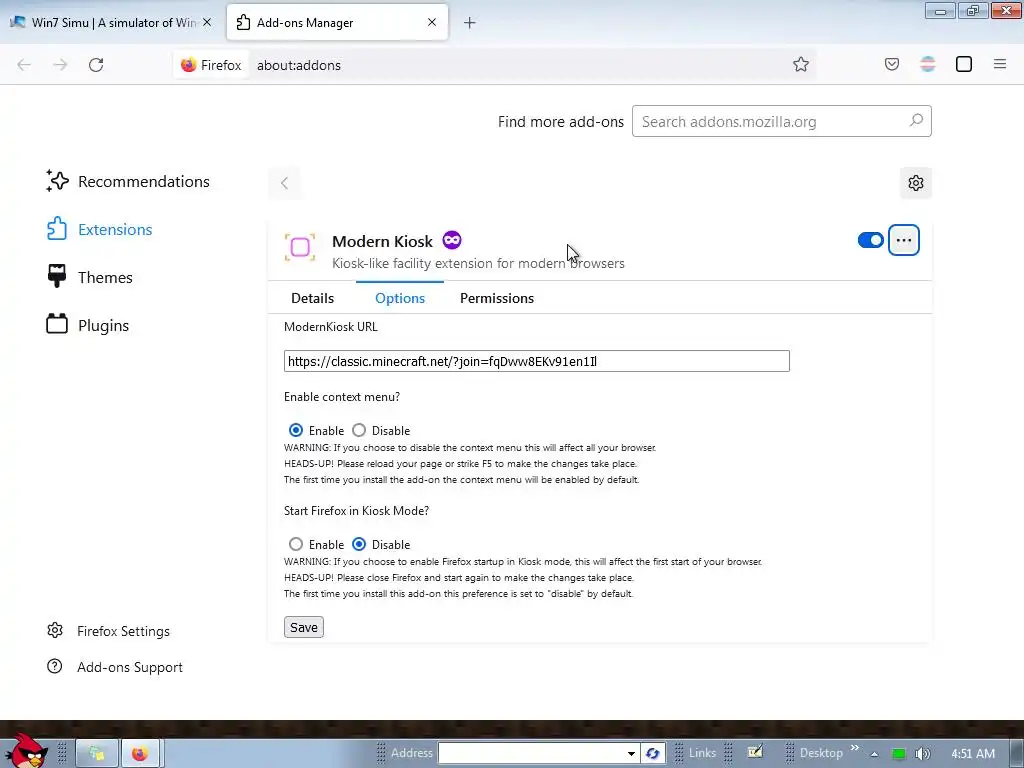Viewport: 1024px width, 768px height.
Task: Click the green network tray icon
Action: pos(899,754)
